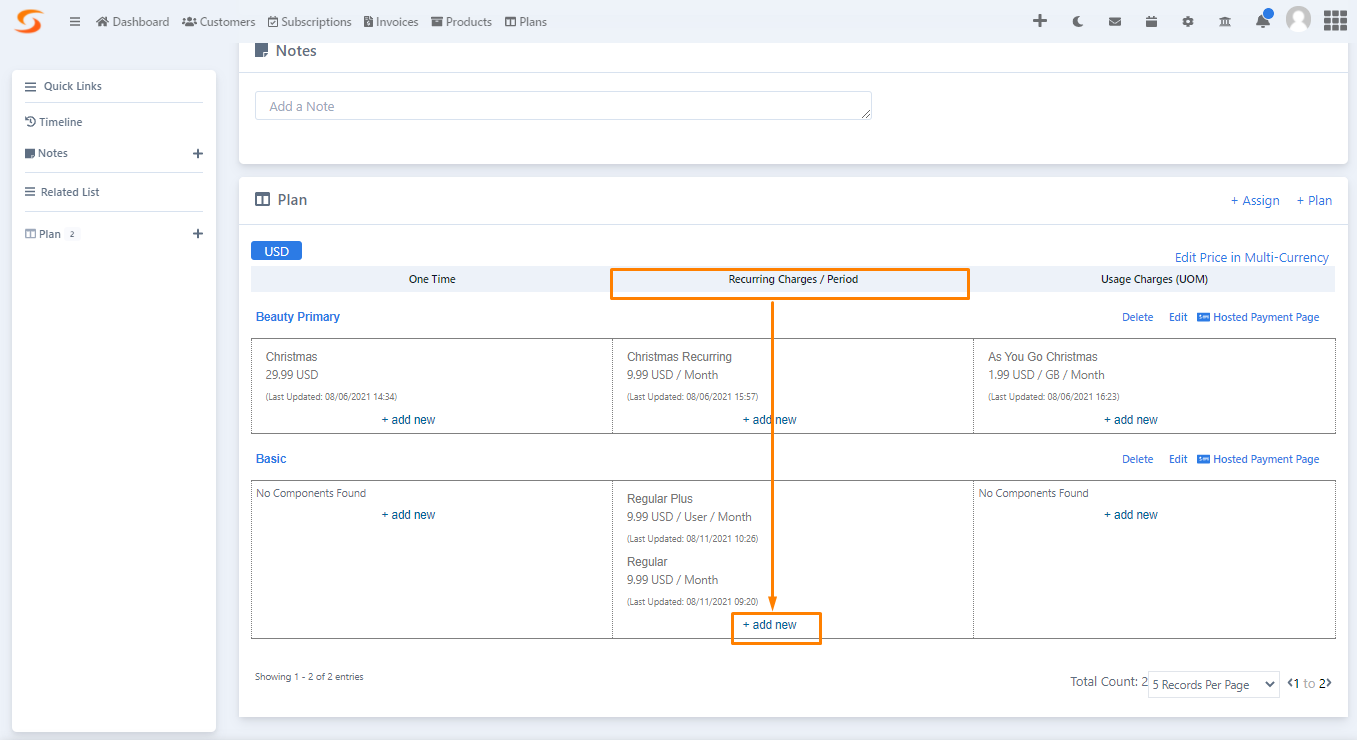
Task: Open the calendar icon in the top bar
Action: click(1151, 20)
